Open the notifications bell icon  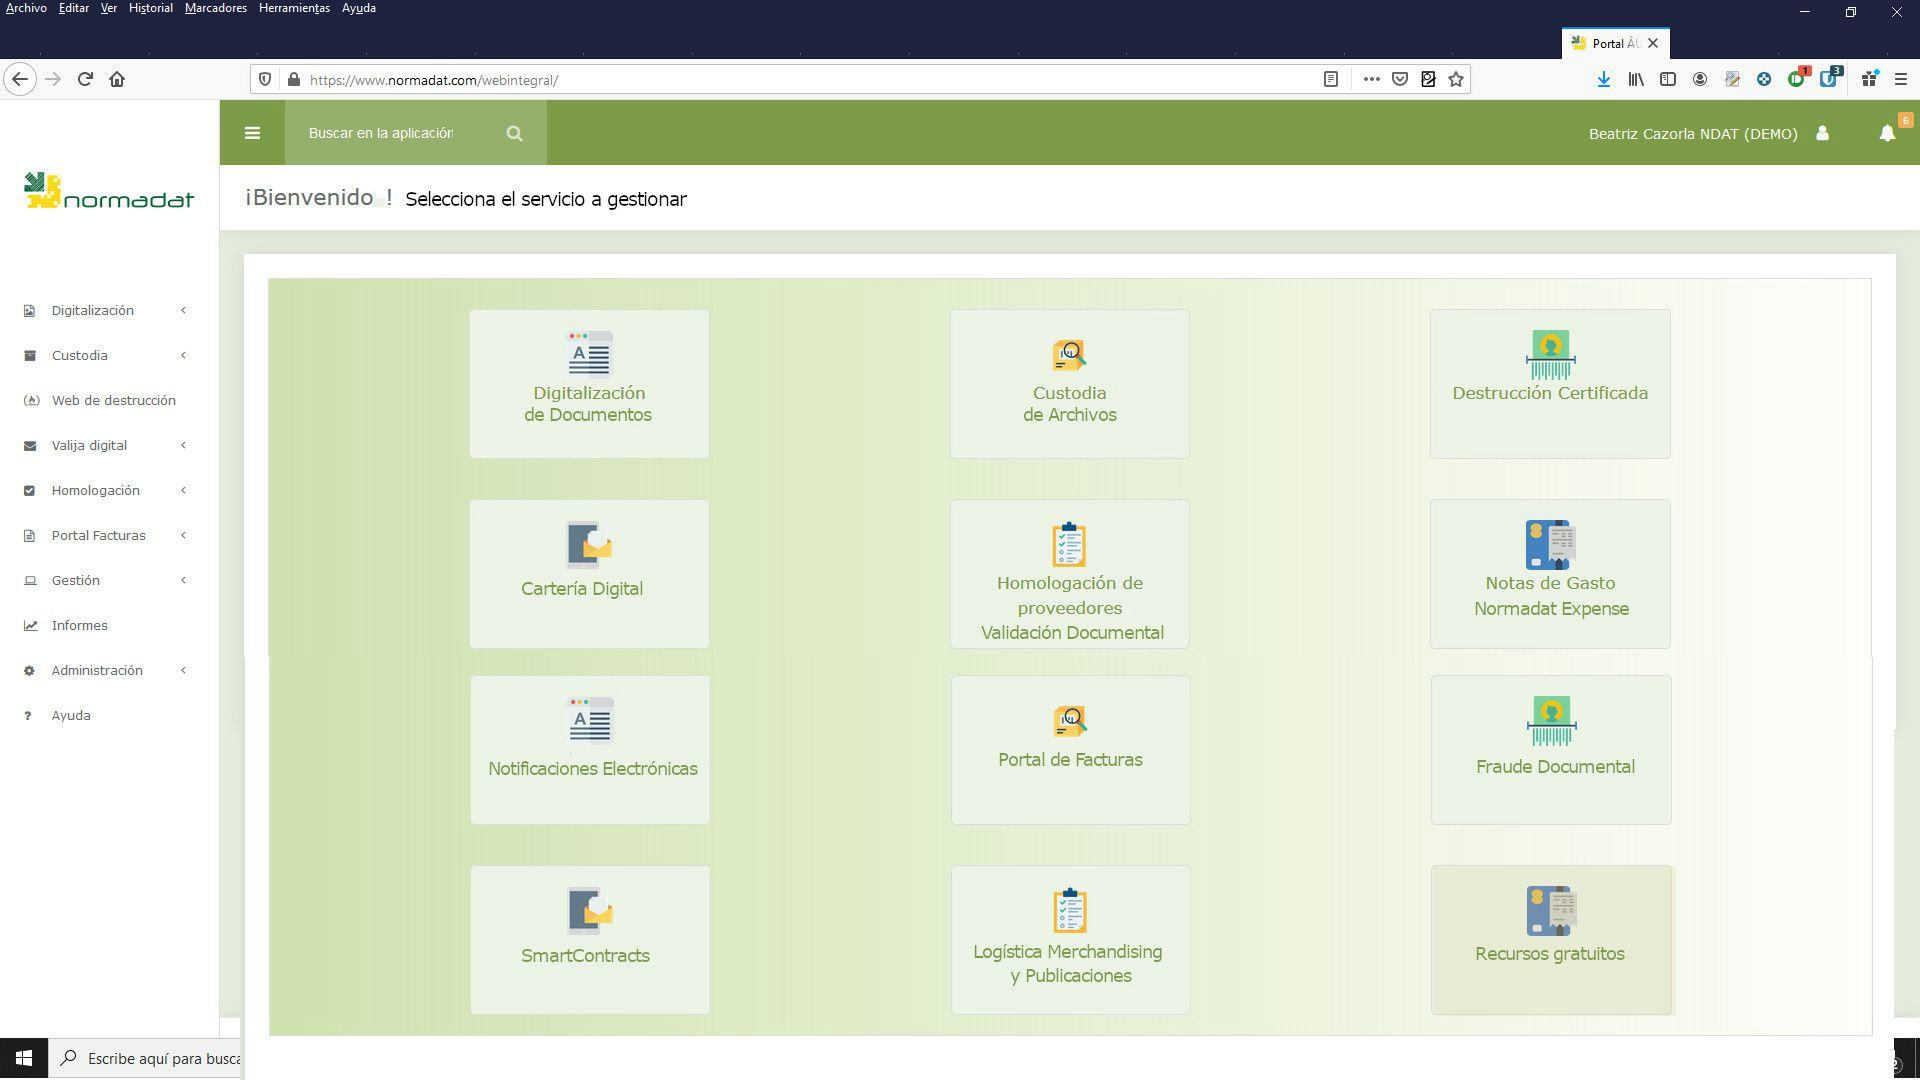click(x=1887, y=133)
